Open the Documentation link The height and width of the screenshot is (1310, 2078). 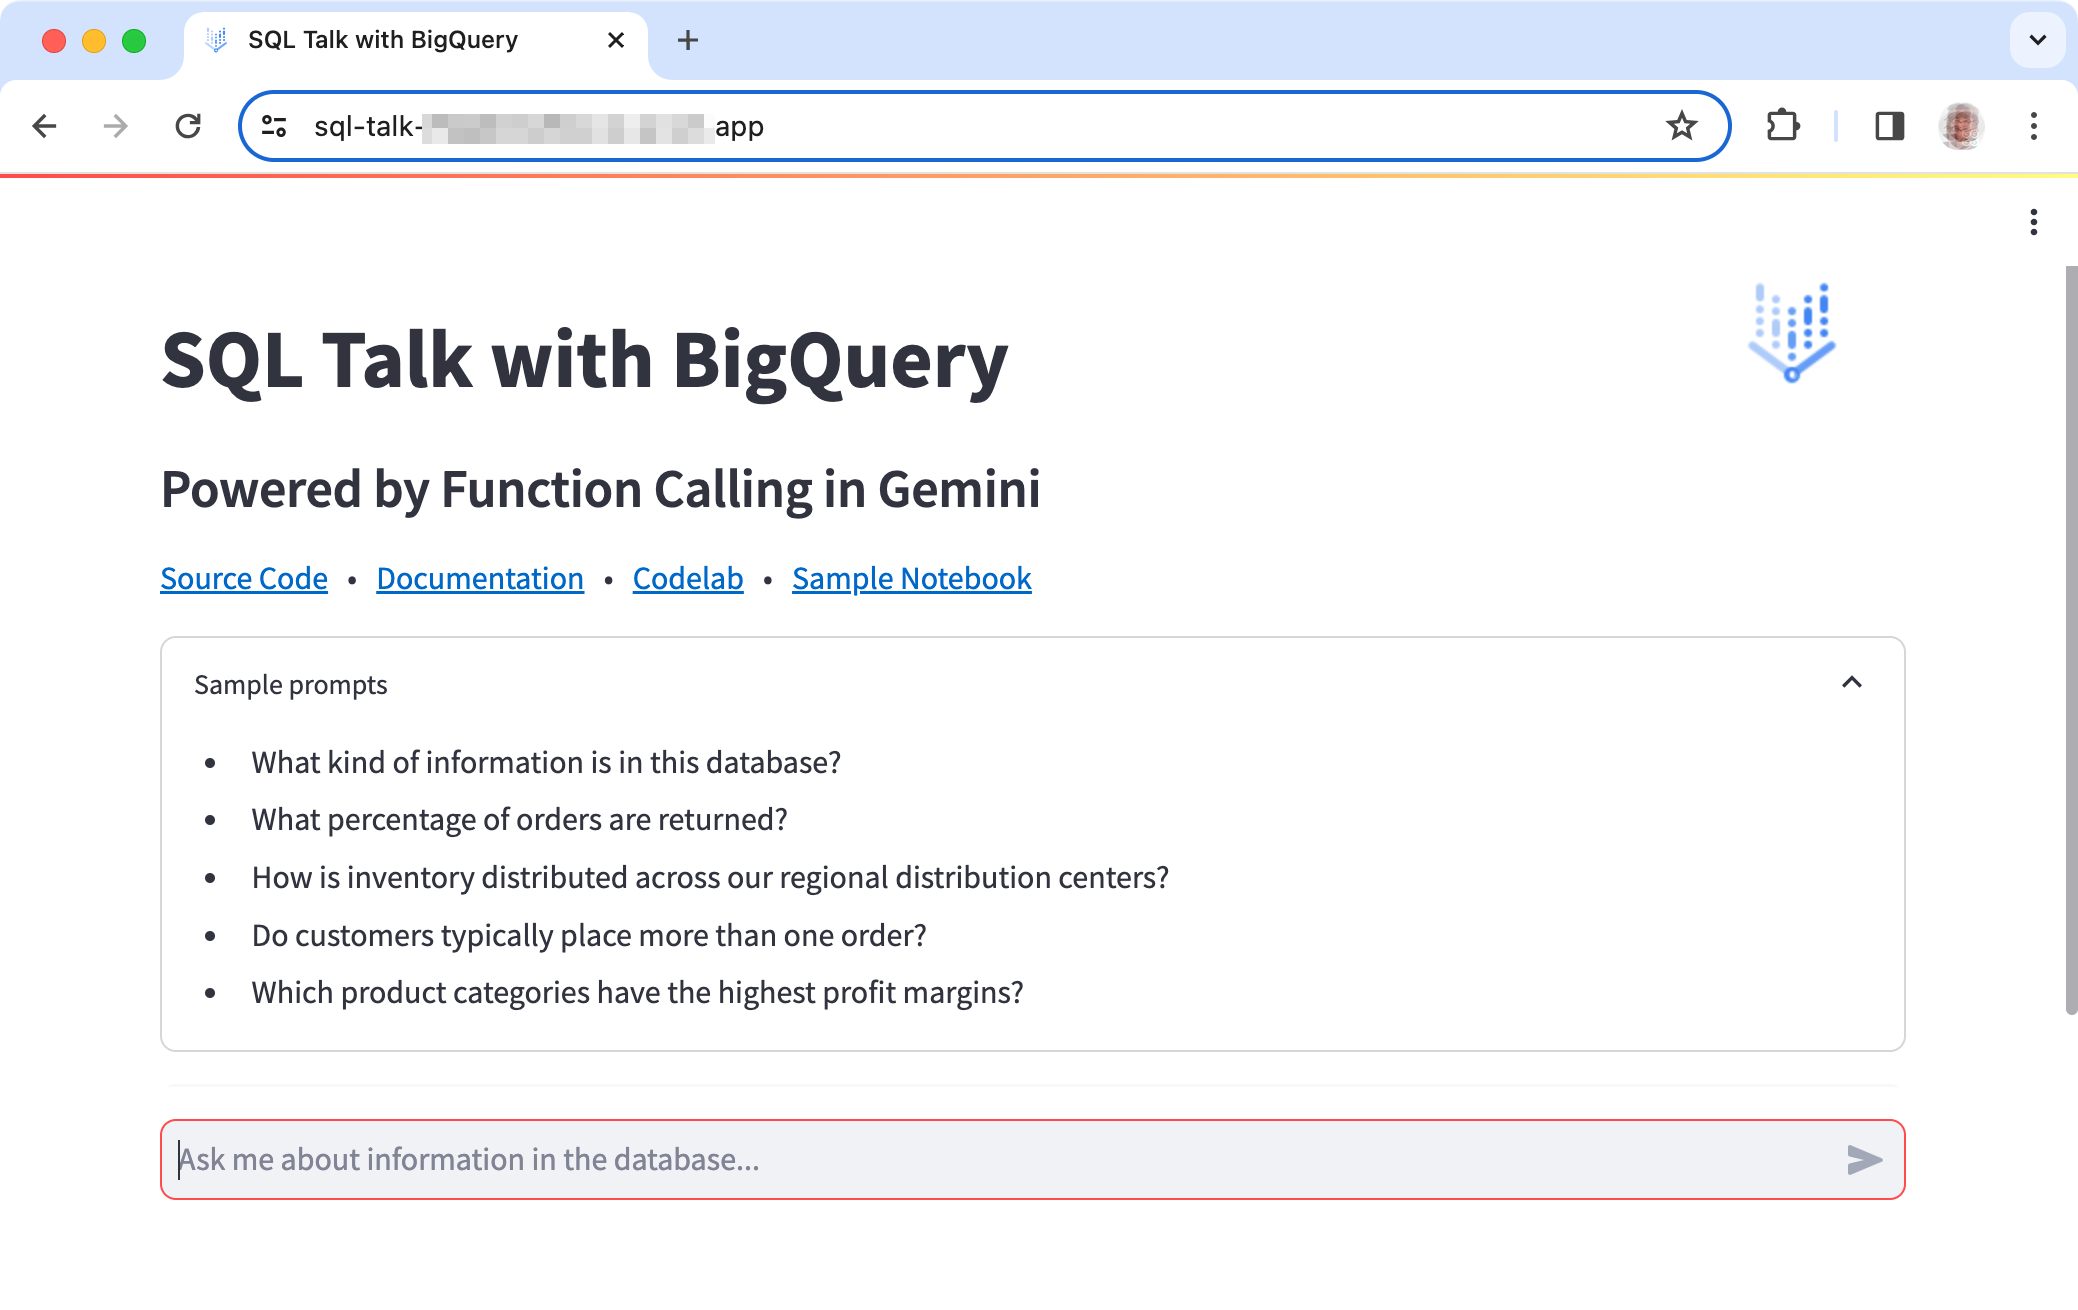[x=478, y=577]
